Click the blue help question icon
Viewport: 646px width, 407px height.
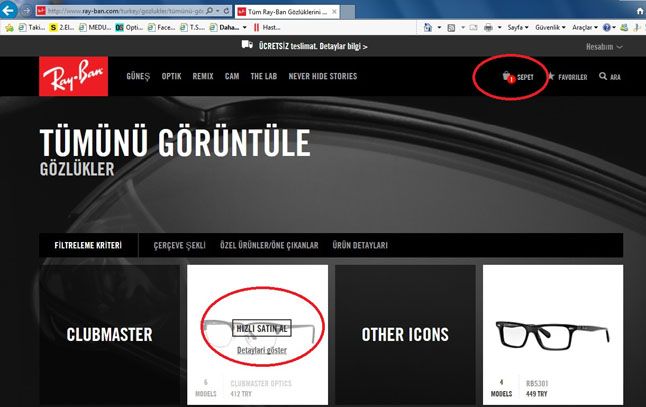pos(606,28)
